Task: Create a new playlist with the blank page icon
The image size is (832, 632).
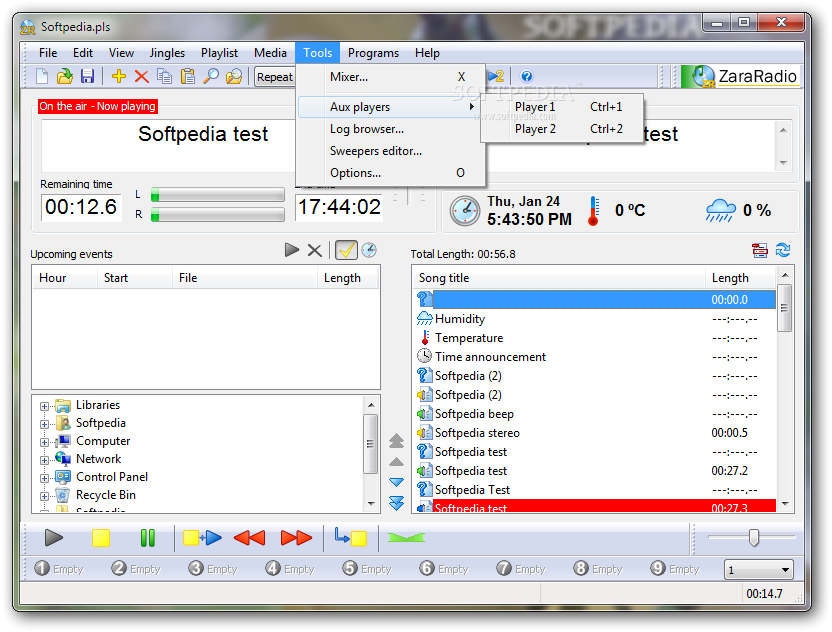Action: 42,76
